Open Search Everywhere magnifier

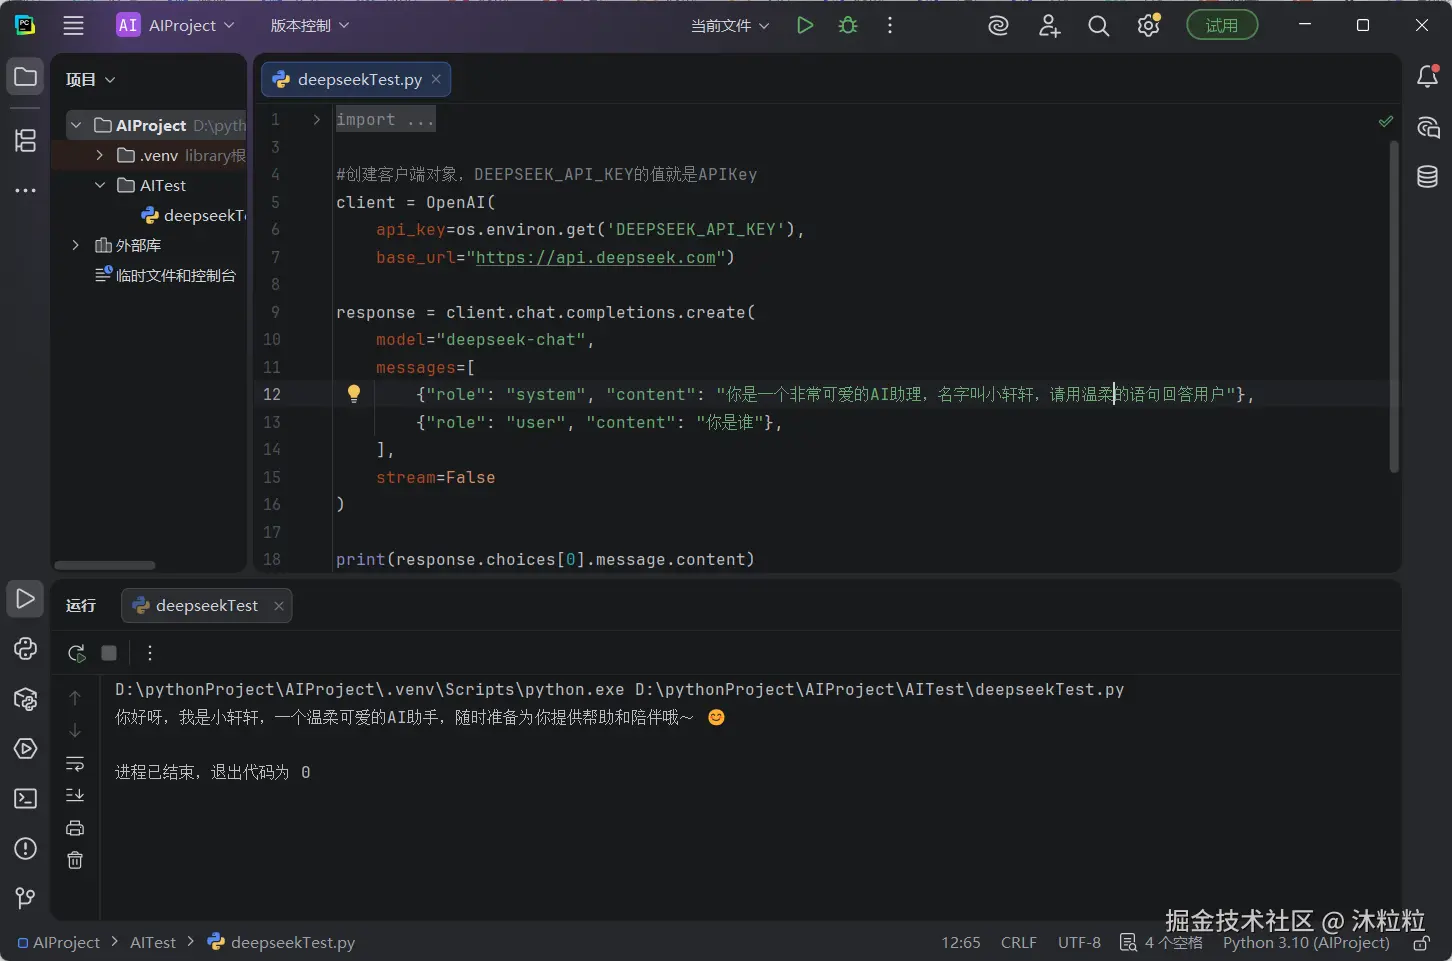tap(1099, 26)
